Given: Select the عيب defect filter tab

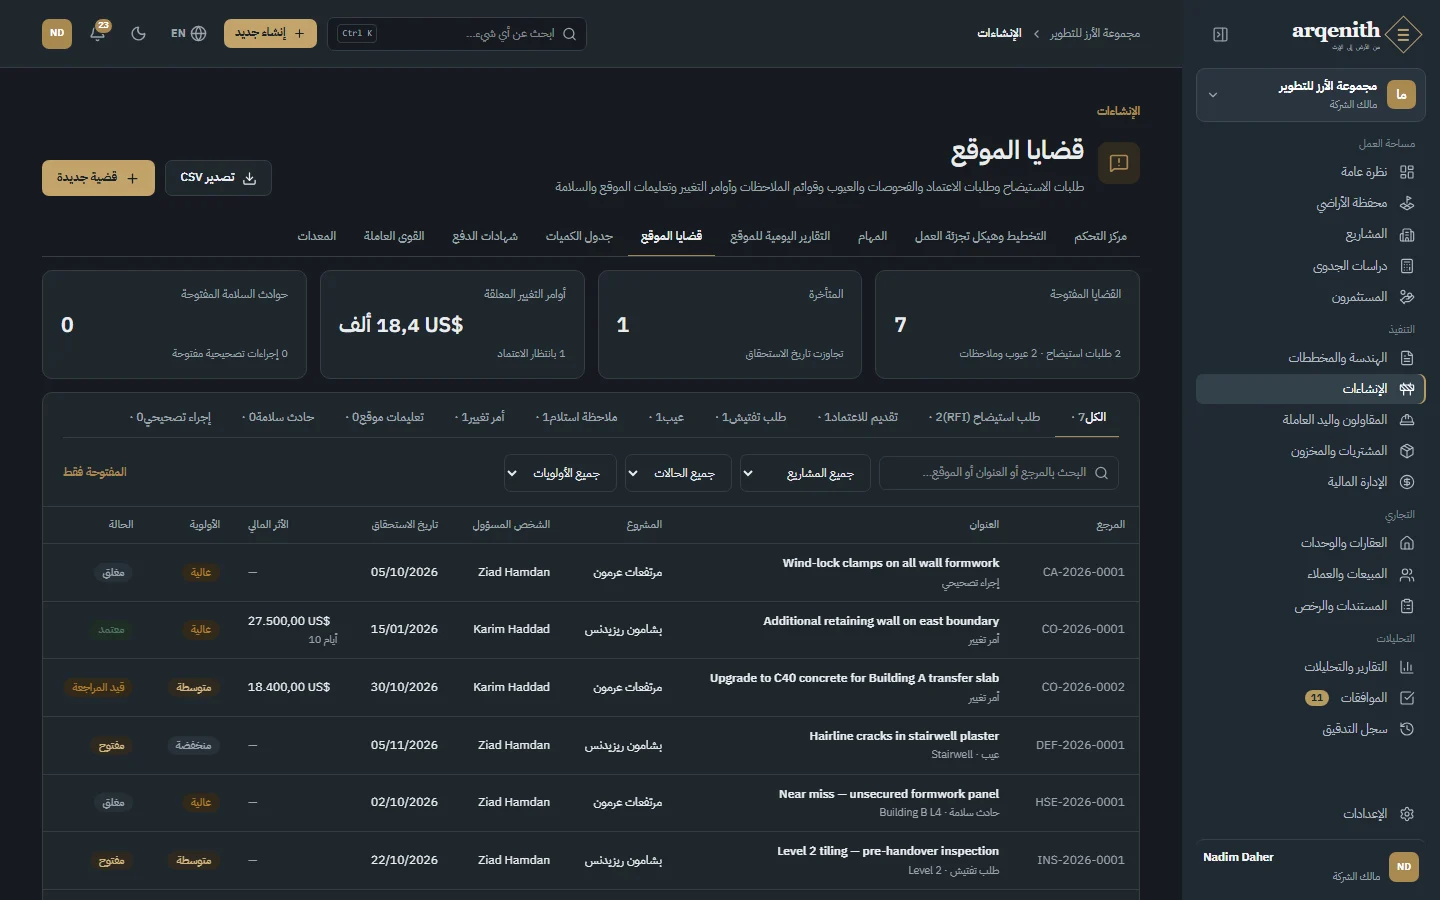Looking at the screenshot, I should 667,417.
